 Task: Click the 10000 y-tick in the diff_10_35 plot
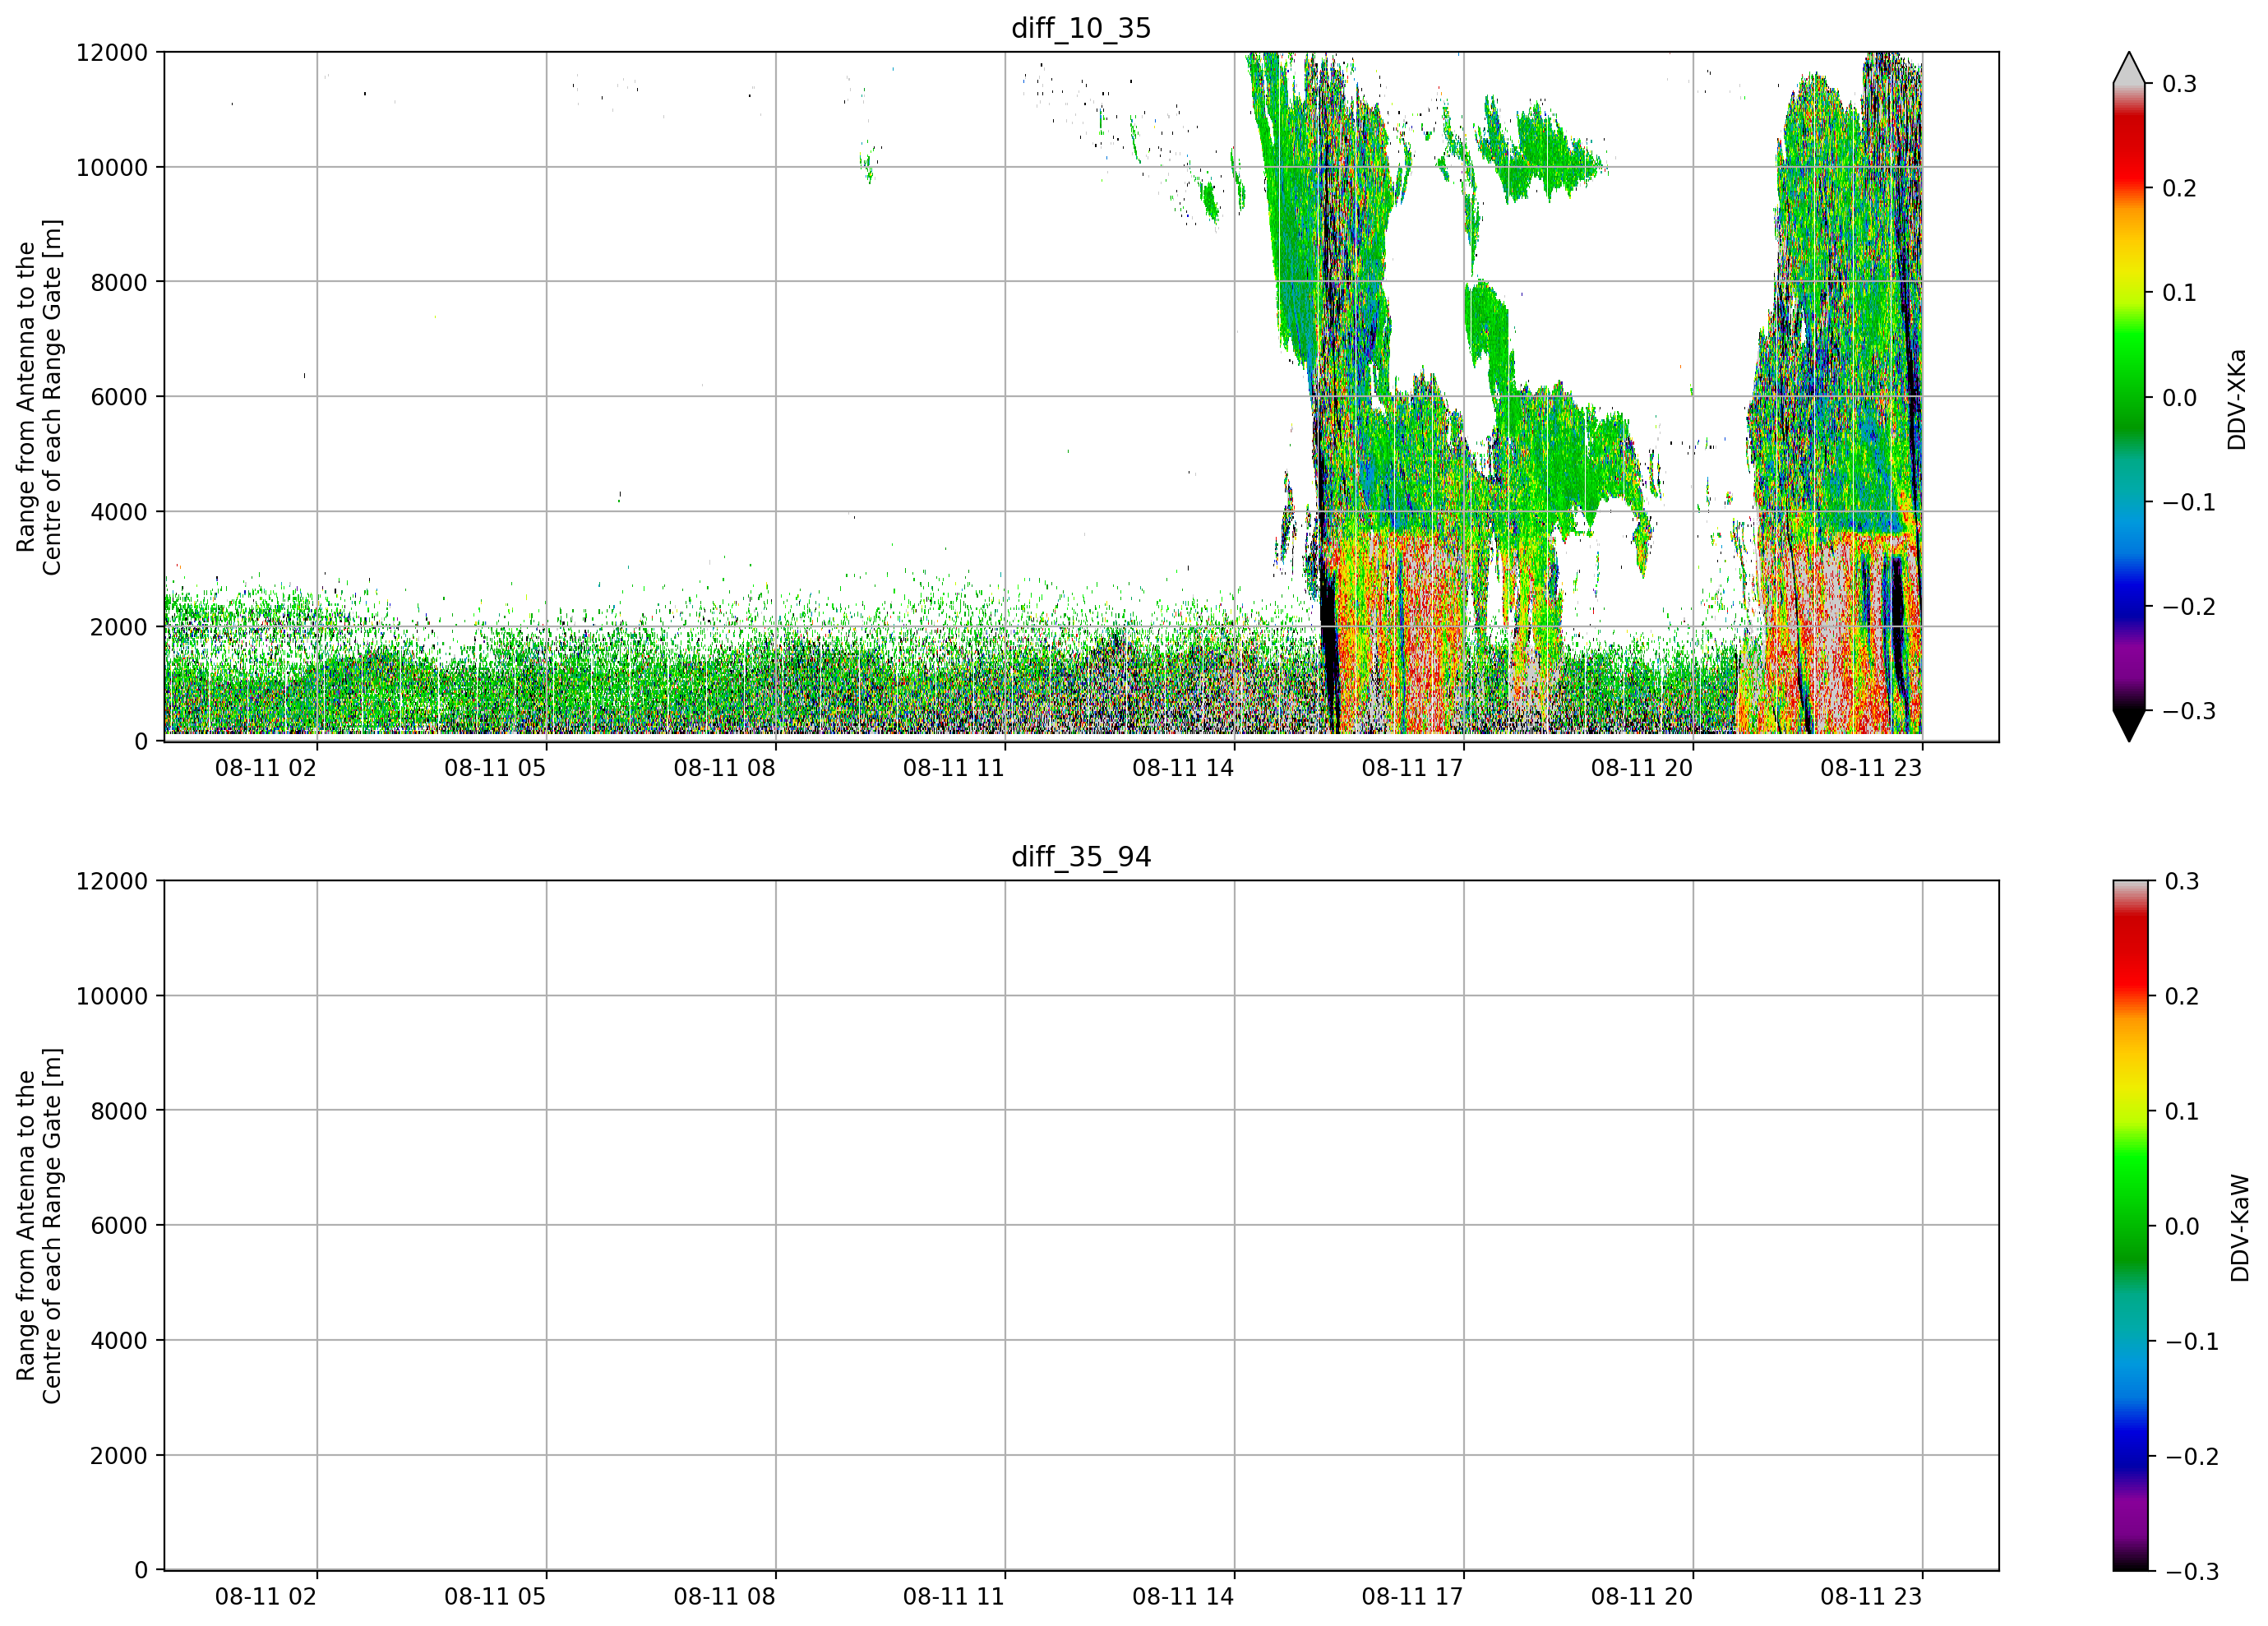tap(112, 167)
